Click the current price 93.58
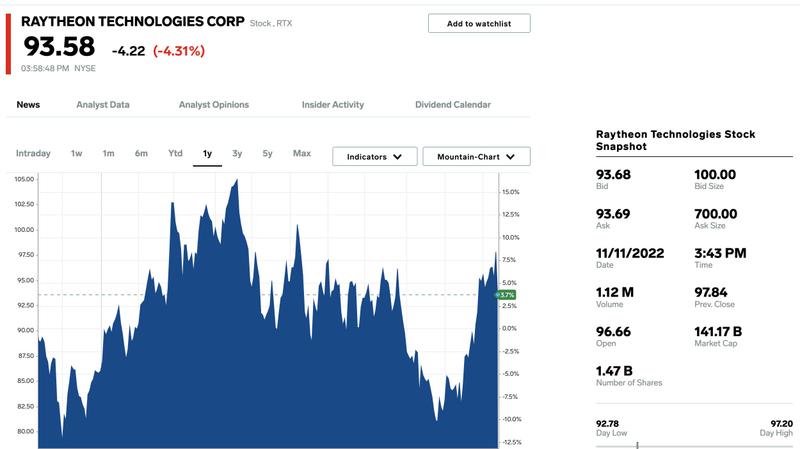Viewport: 800px width, 449px height. pyautogui.click(x=59, y=47)
